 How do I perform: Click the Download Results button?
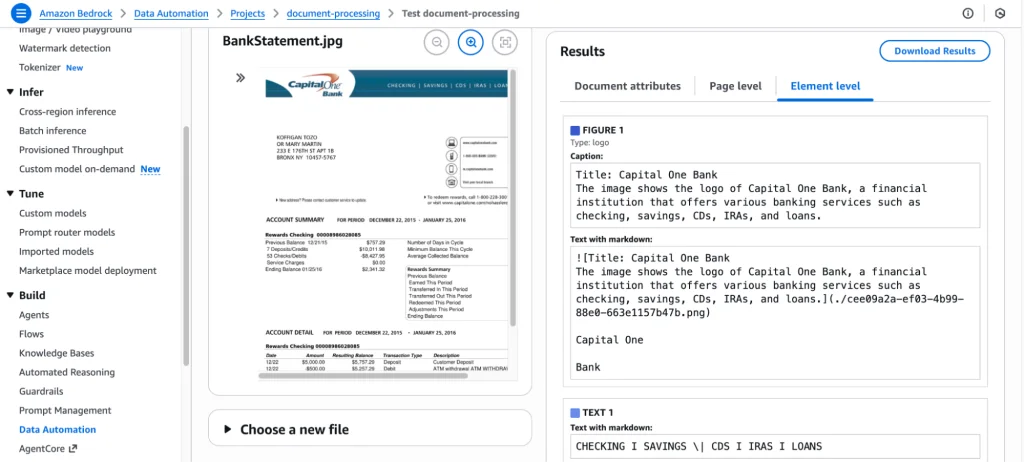tap(935, 51)
